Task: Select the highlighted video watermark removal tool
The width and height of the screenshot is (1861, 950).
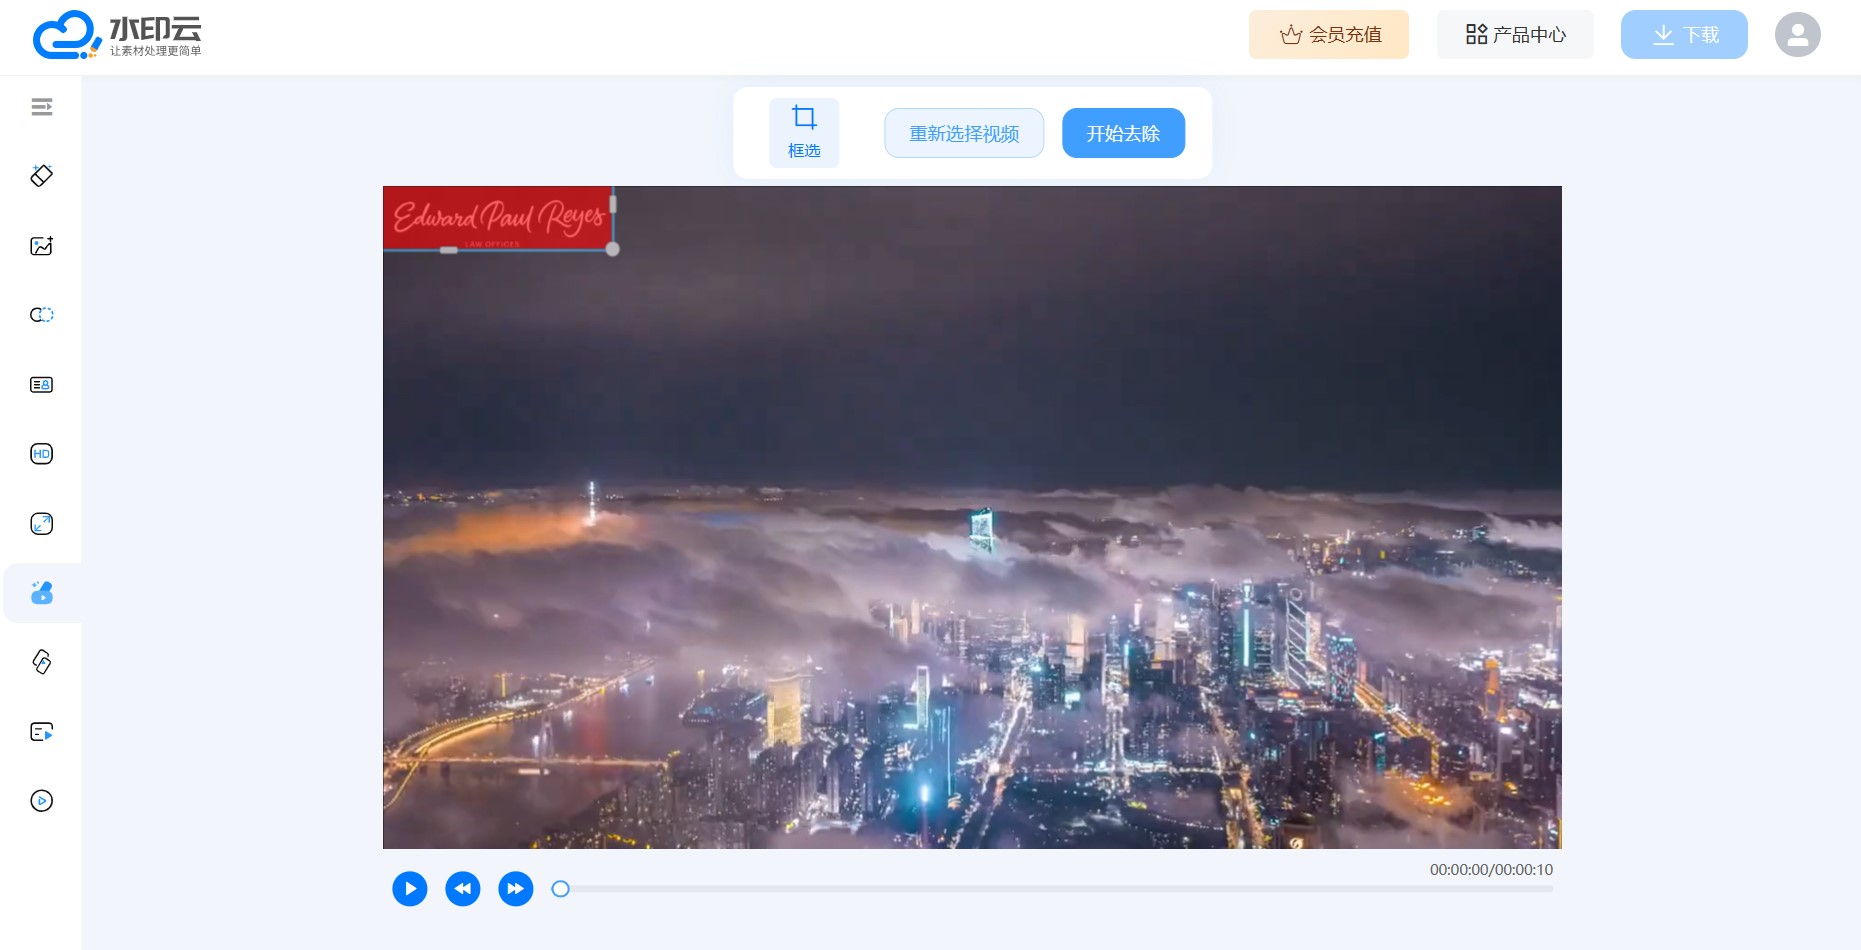Action: [41, 593]
